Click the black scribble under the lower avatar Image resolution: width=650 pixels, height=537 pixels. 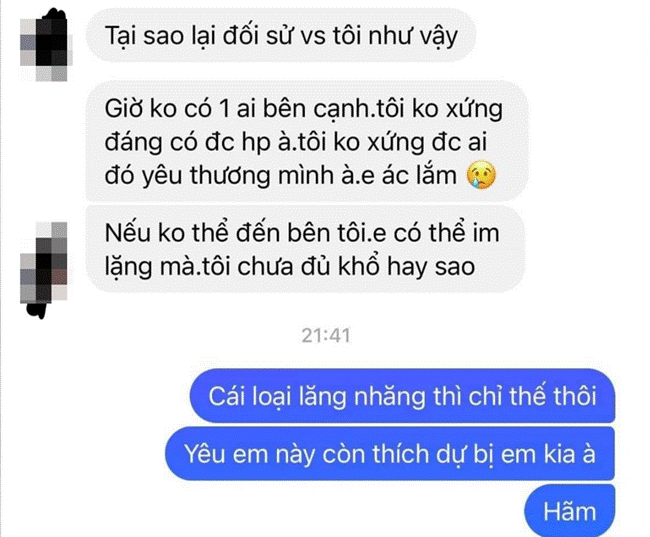pyautogui.click(x=38, y=311)
